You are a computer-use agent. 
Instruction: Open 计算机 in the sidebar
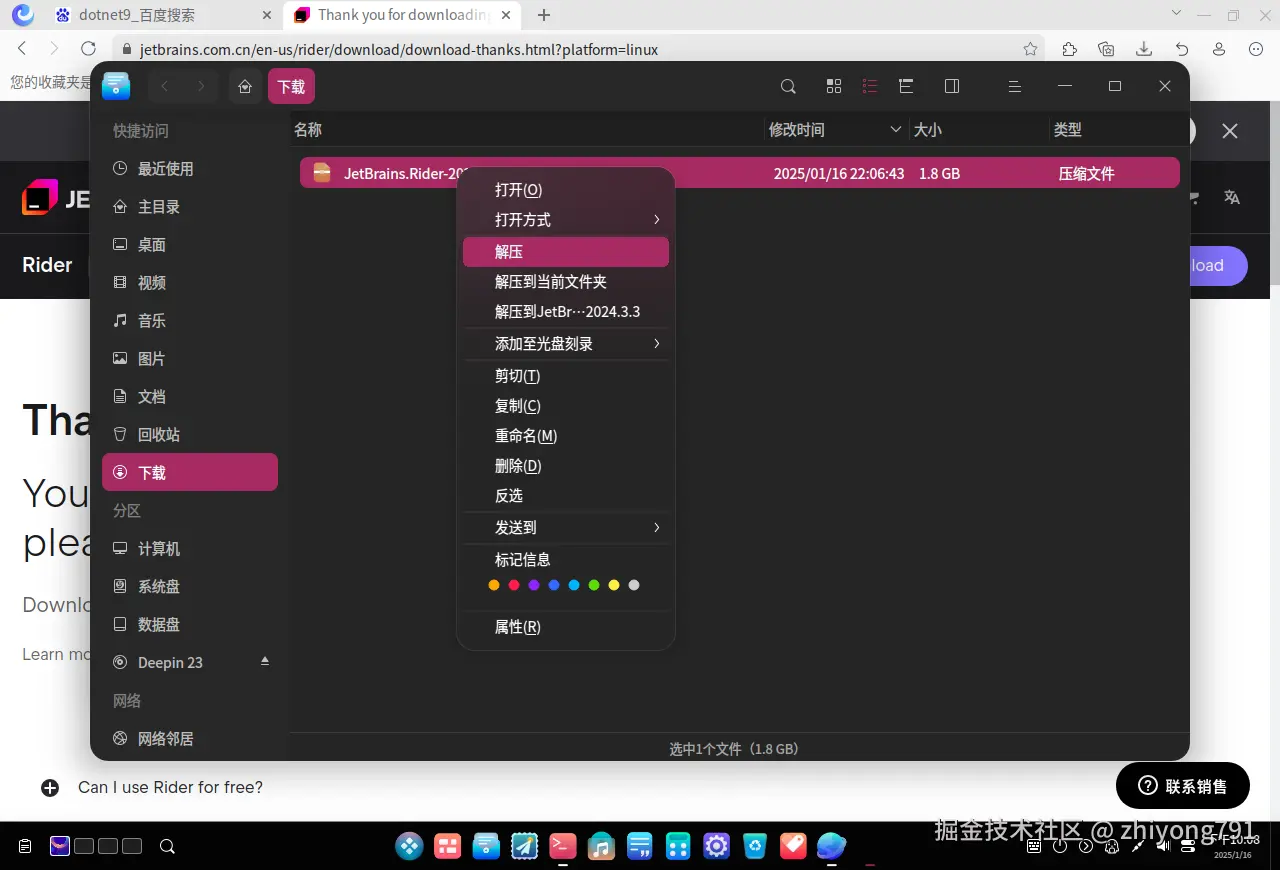coord(190,549)
